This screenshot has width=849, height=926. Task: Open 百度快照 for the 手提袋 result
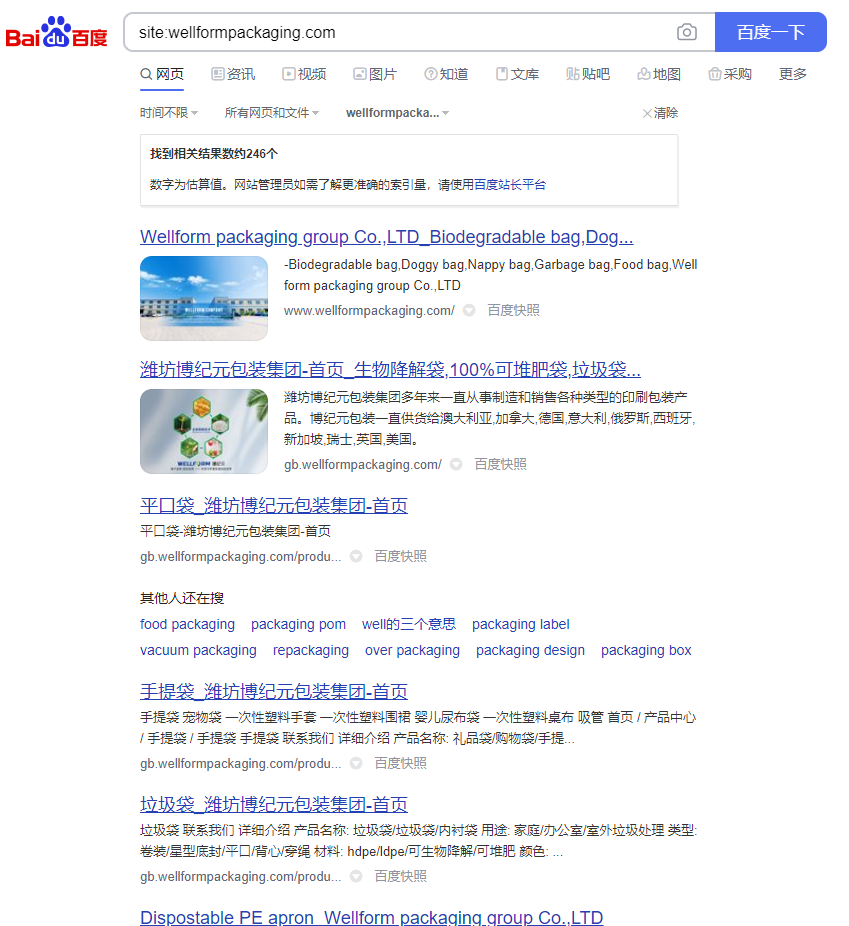pos(400,764)
